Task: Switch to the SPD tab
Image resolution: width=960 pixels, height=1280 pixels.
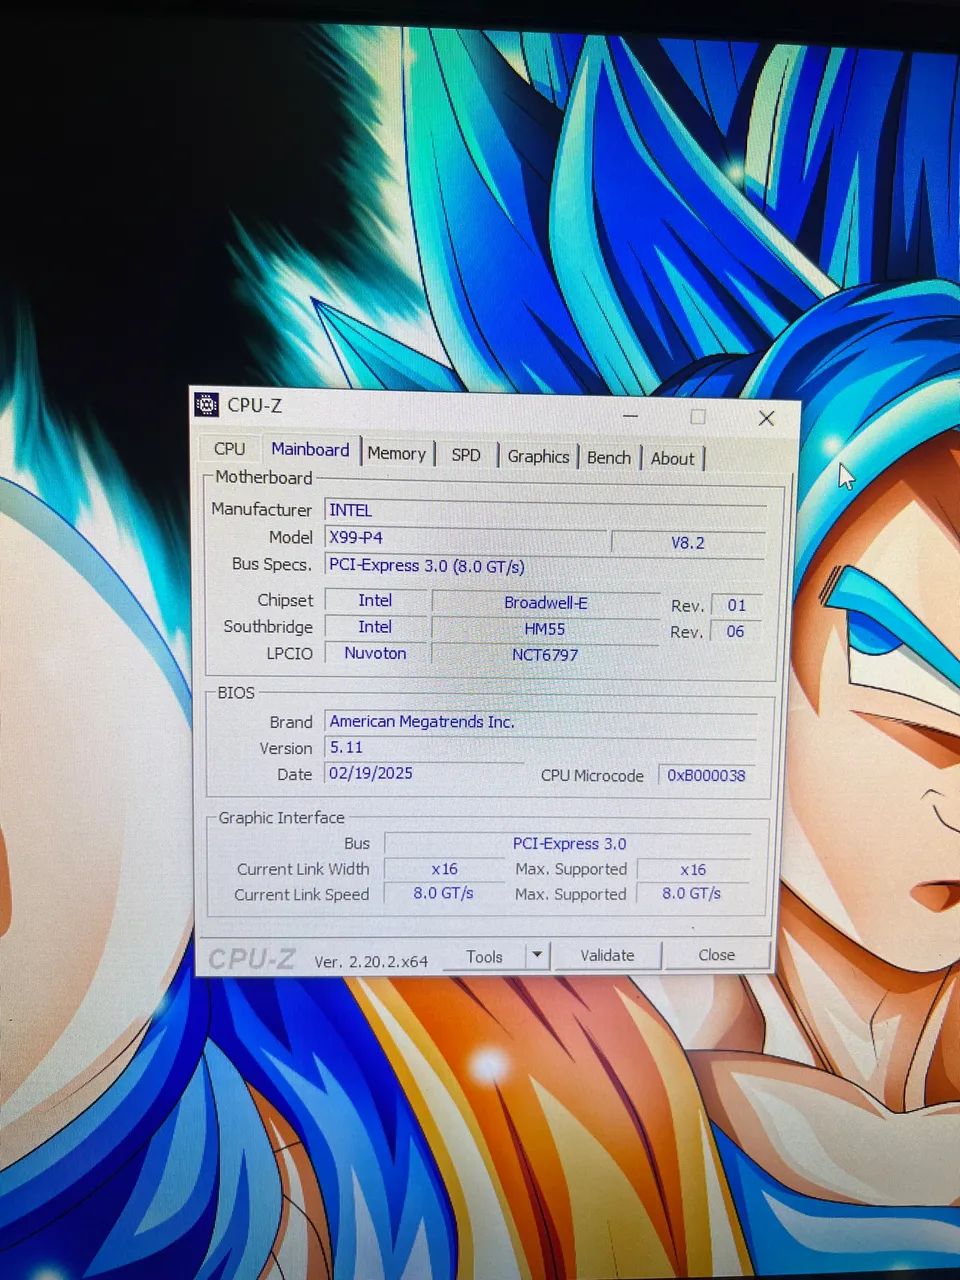Action: pyautogui.click(x=466, y=455)
